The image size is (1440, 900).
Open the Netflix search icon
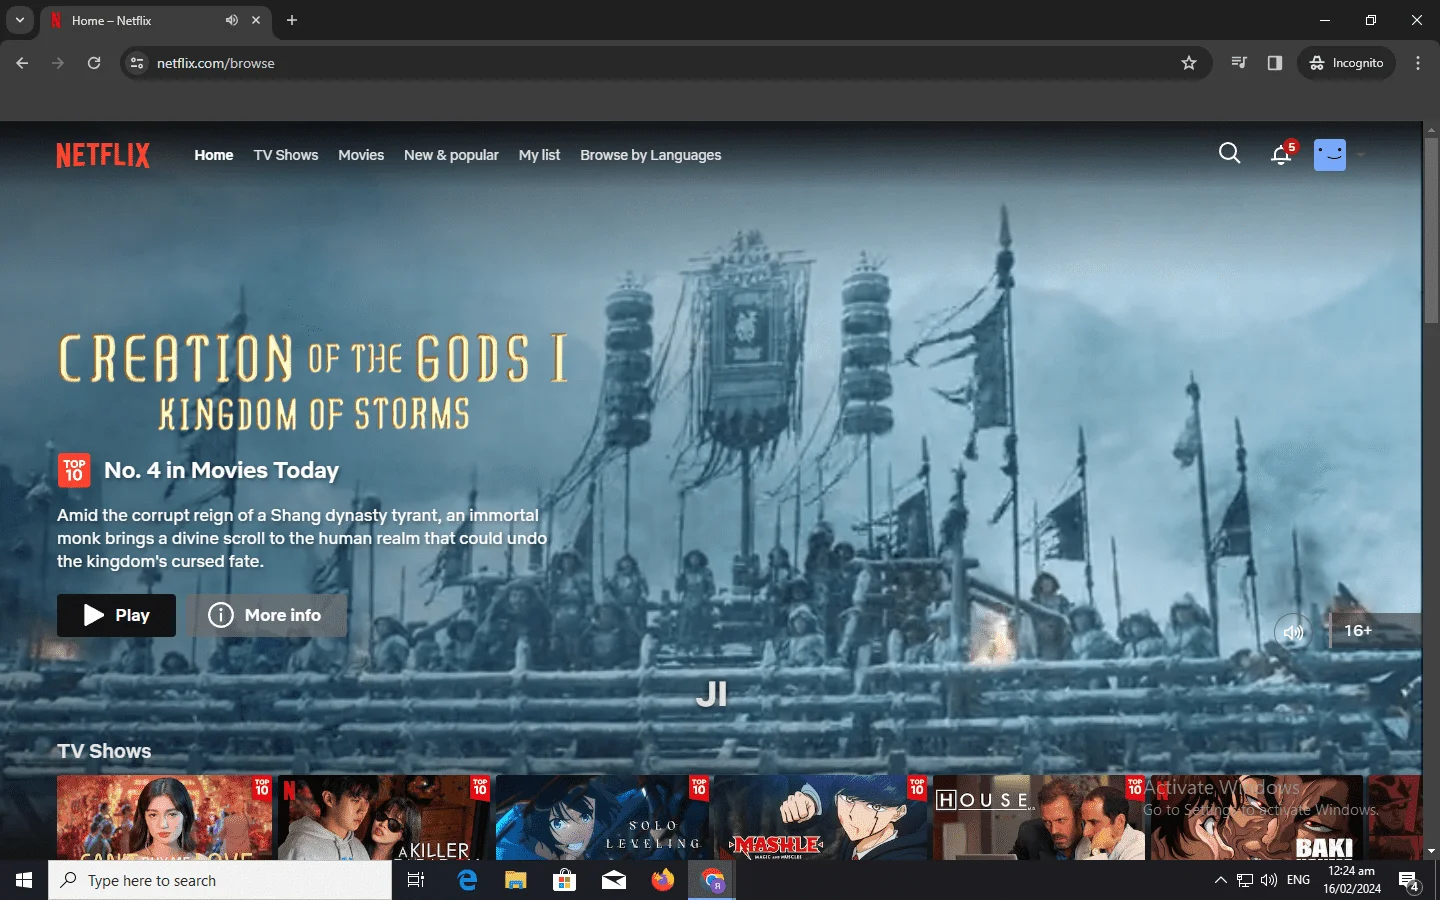click(1229, 154)
